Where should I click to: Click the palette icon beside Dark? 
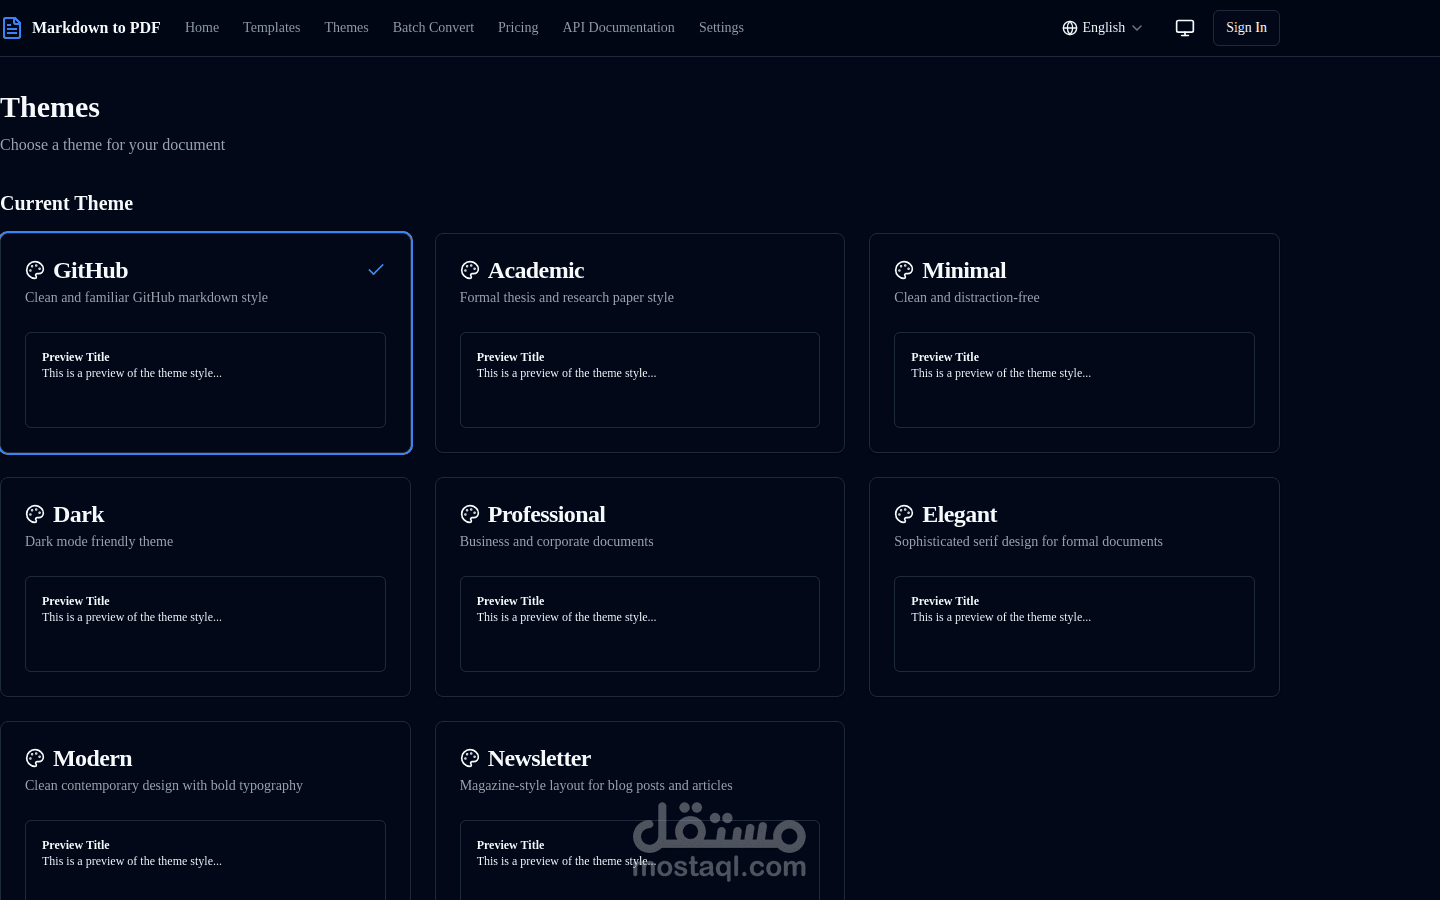(x=35, y=514)
